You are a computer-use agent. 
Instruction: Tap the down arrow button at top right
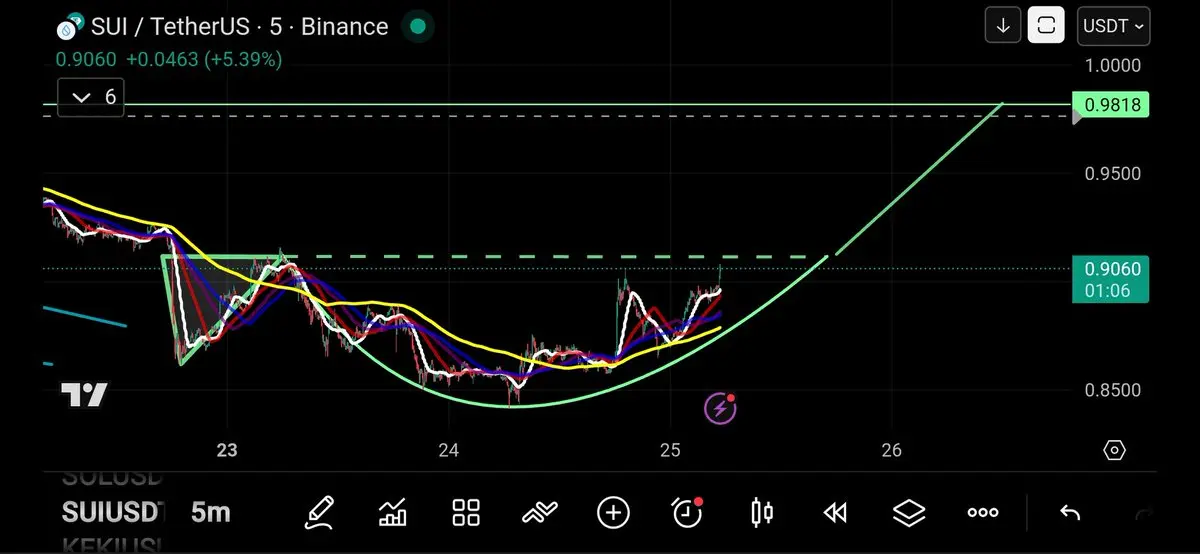pyautogui.click(x=1003, y=25)
